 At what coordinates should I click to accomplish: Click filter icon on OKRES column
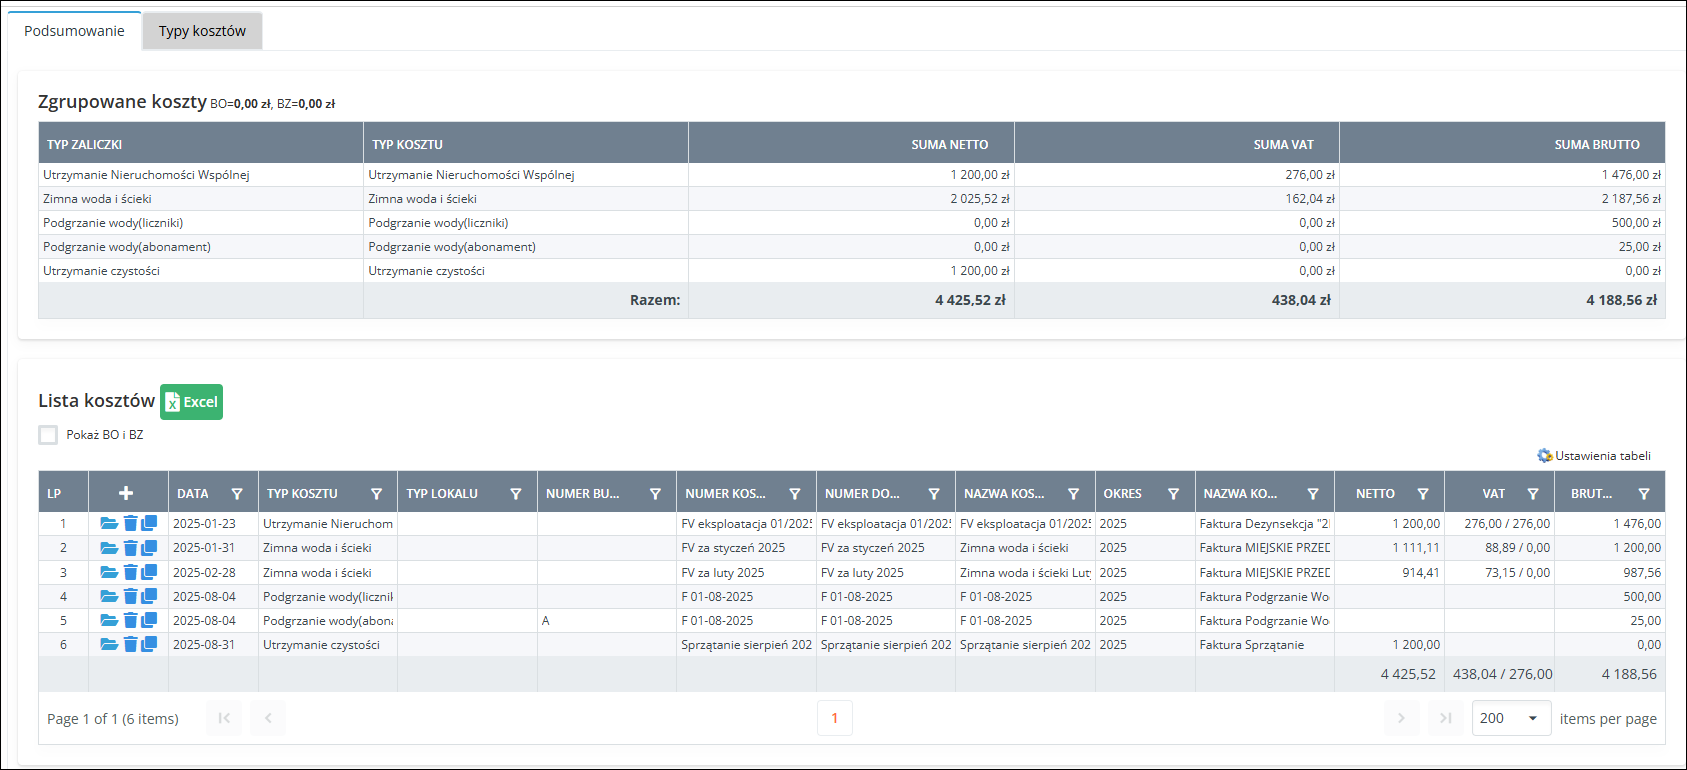(x=1173, y=494)
